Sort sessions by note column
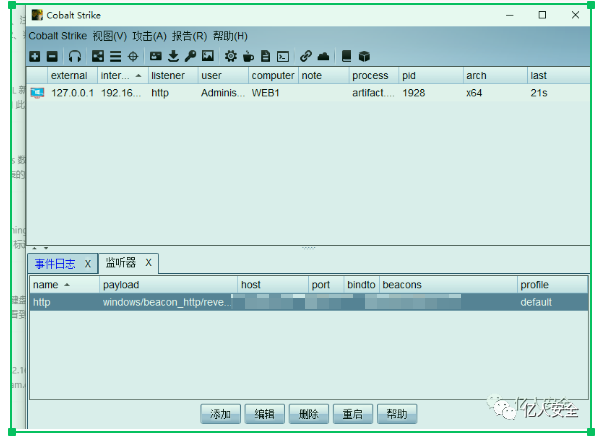The height and width of the screenshot is (436, 597). pos(324,75)
